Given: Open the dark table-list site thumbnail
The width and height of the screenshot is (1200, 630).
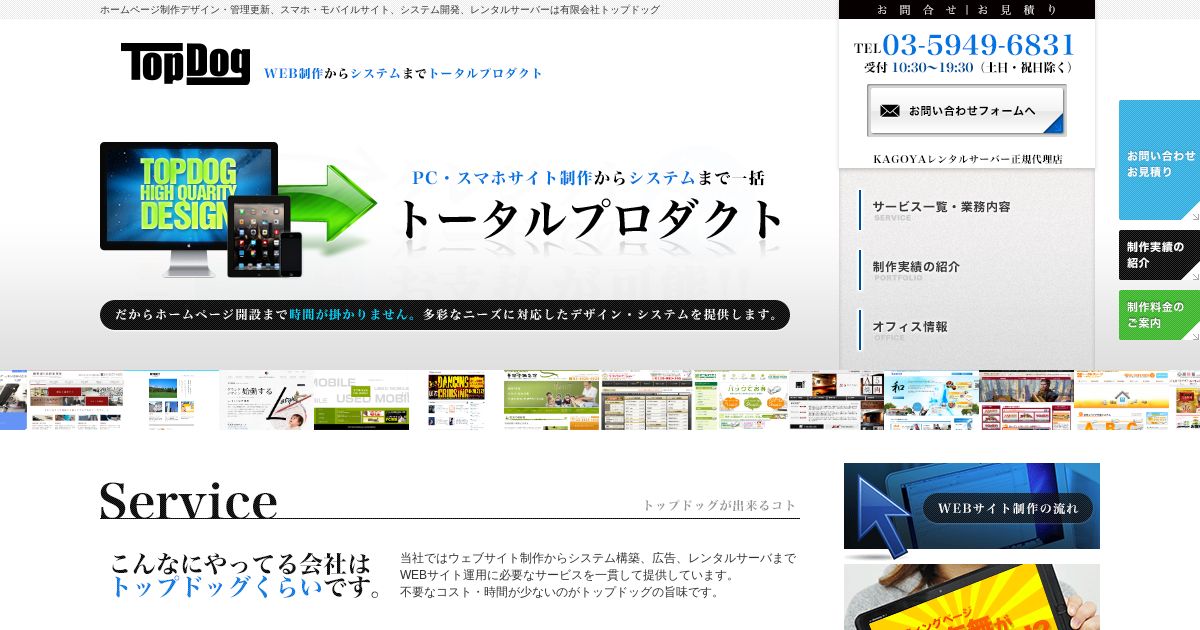Looking at the screenshot, I should point(646,400).
